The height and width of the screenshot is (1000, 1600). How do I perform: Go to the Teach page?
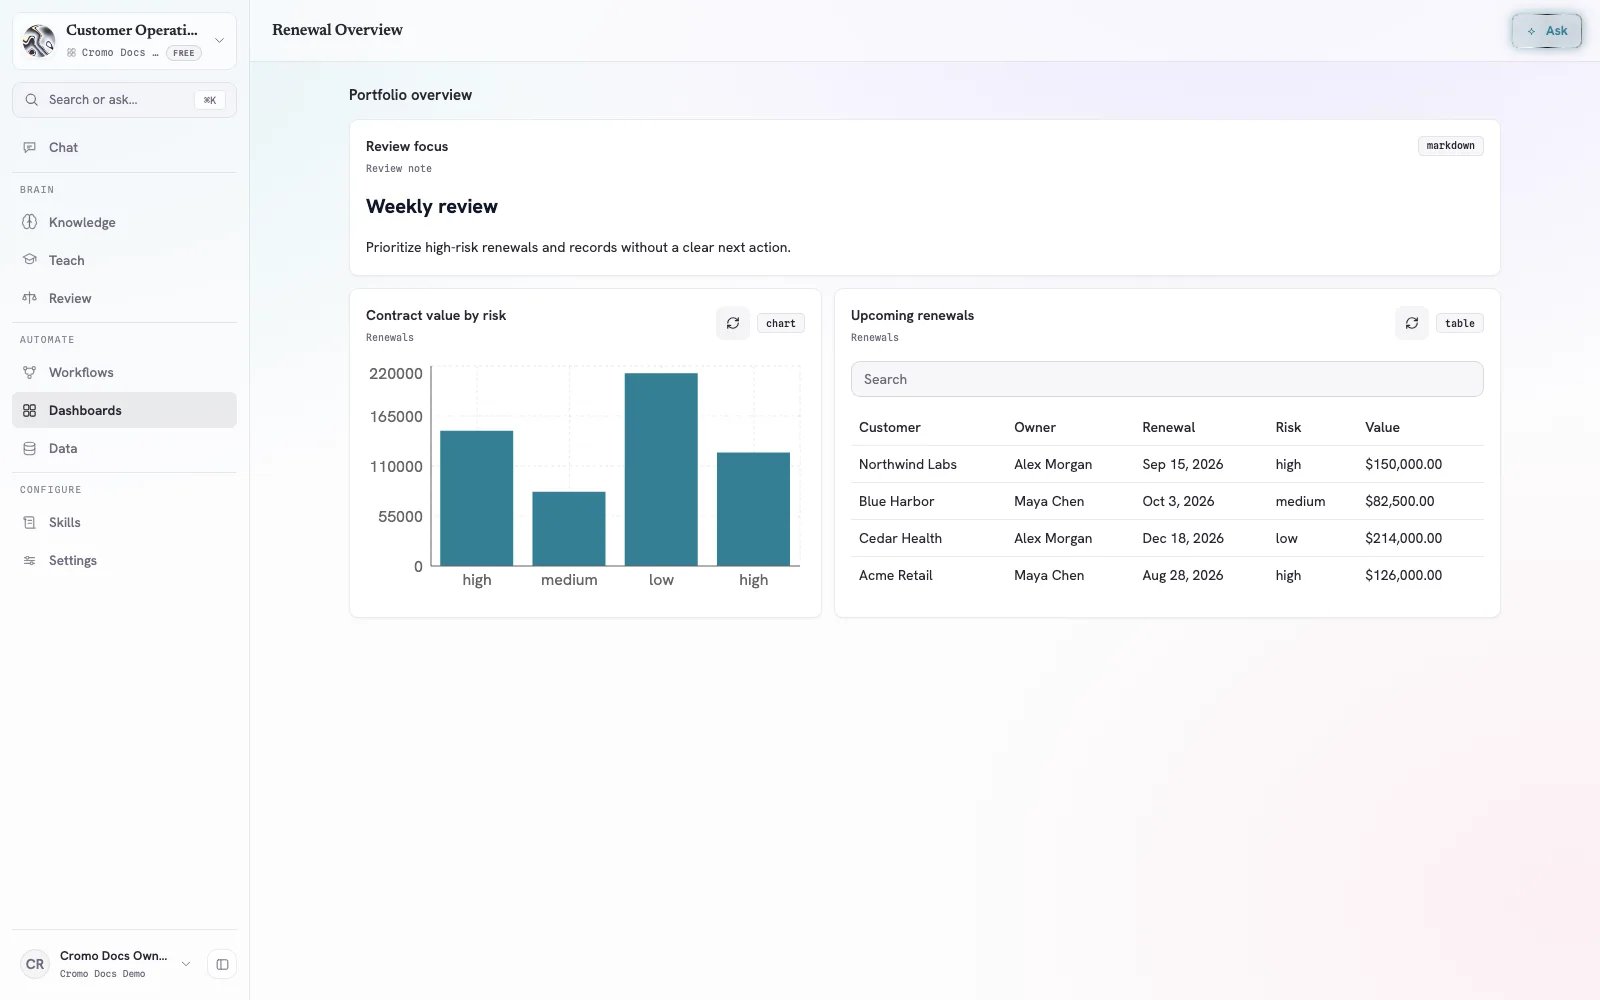click(124, 260)
